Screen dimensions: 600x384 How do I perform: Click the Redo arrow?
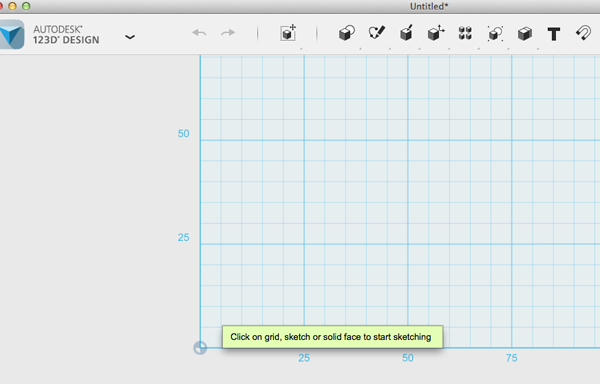tap(228, 33)
